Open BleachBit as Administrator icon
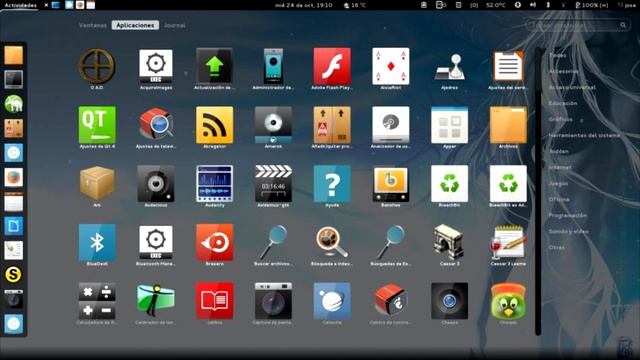The width and height of the screenshot is (640, 360). click(x=508, y=184)
